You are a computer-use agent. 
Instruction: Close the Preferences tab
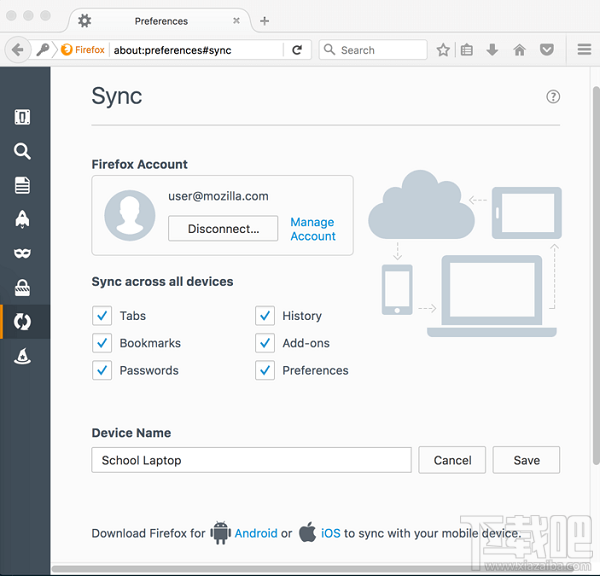[236, 21]
